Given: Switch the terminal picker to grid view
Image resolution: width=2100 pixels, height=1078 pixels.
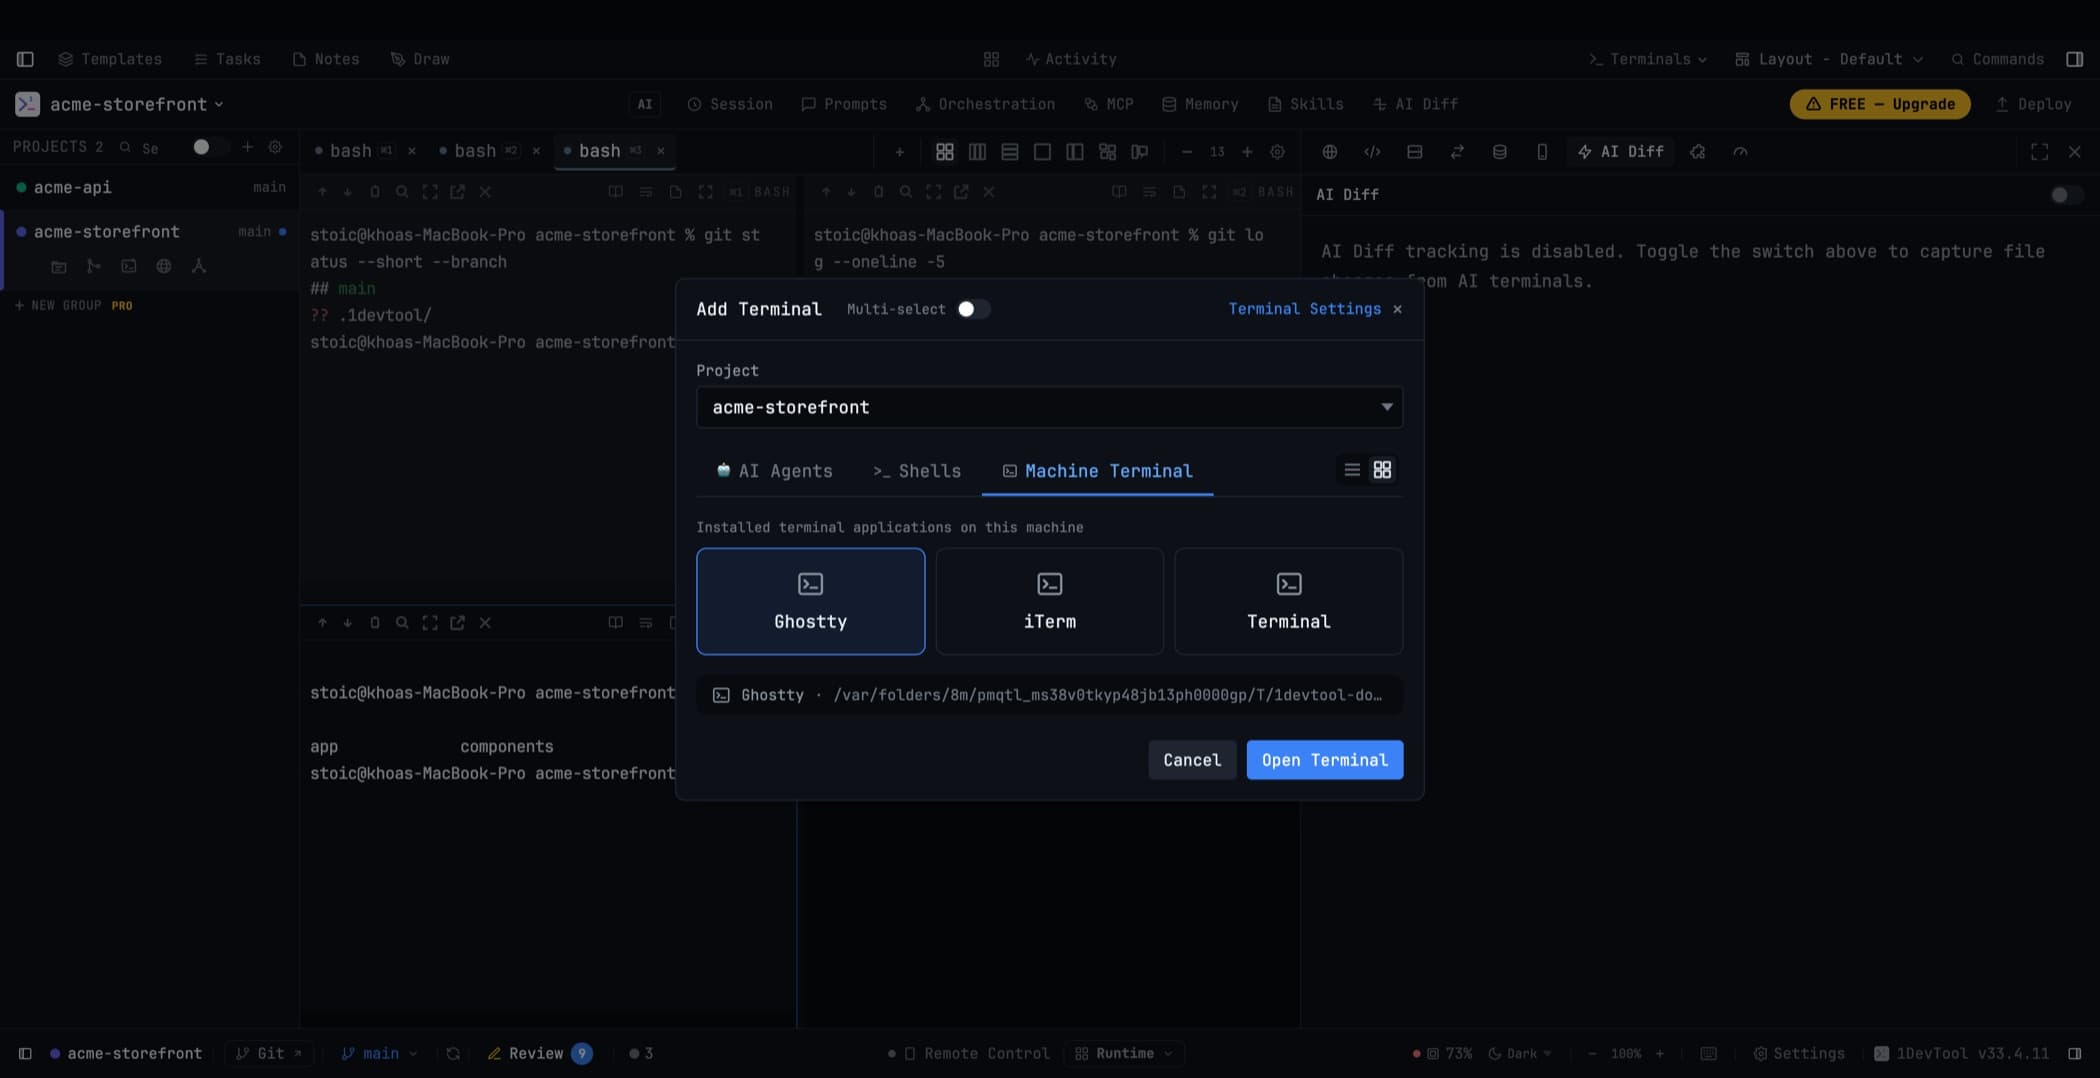Looking at the screenshot, I should point(1382,470).
